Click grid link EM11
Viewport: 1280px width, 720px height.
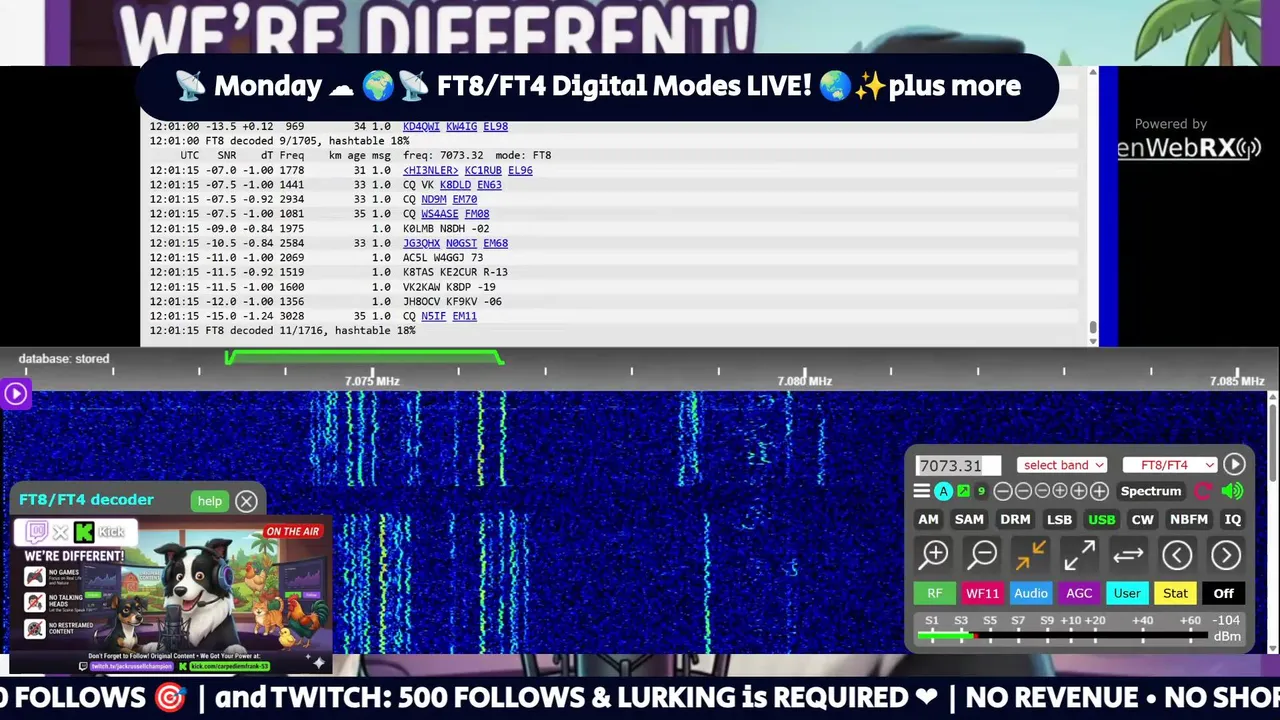[464, 316]
